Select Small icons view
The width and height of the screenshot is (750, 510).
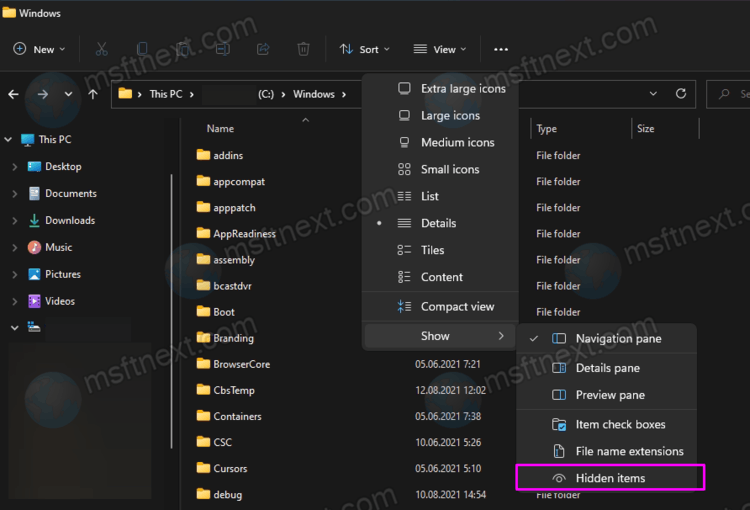click(440, 169)
